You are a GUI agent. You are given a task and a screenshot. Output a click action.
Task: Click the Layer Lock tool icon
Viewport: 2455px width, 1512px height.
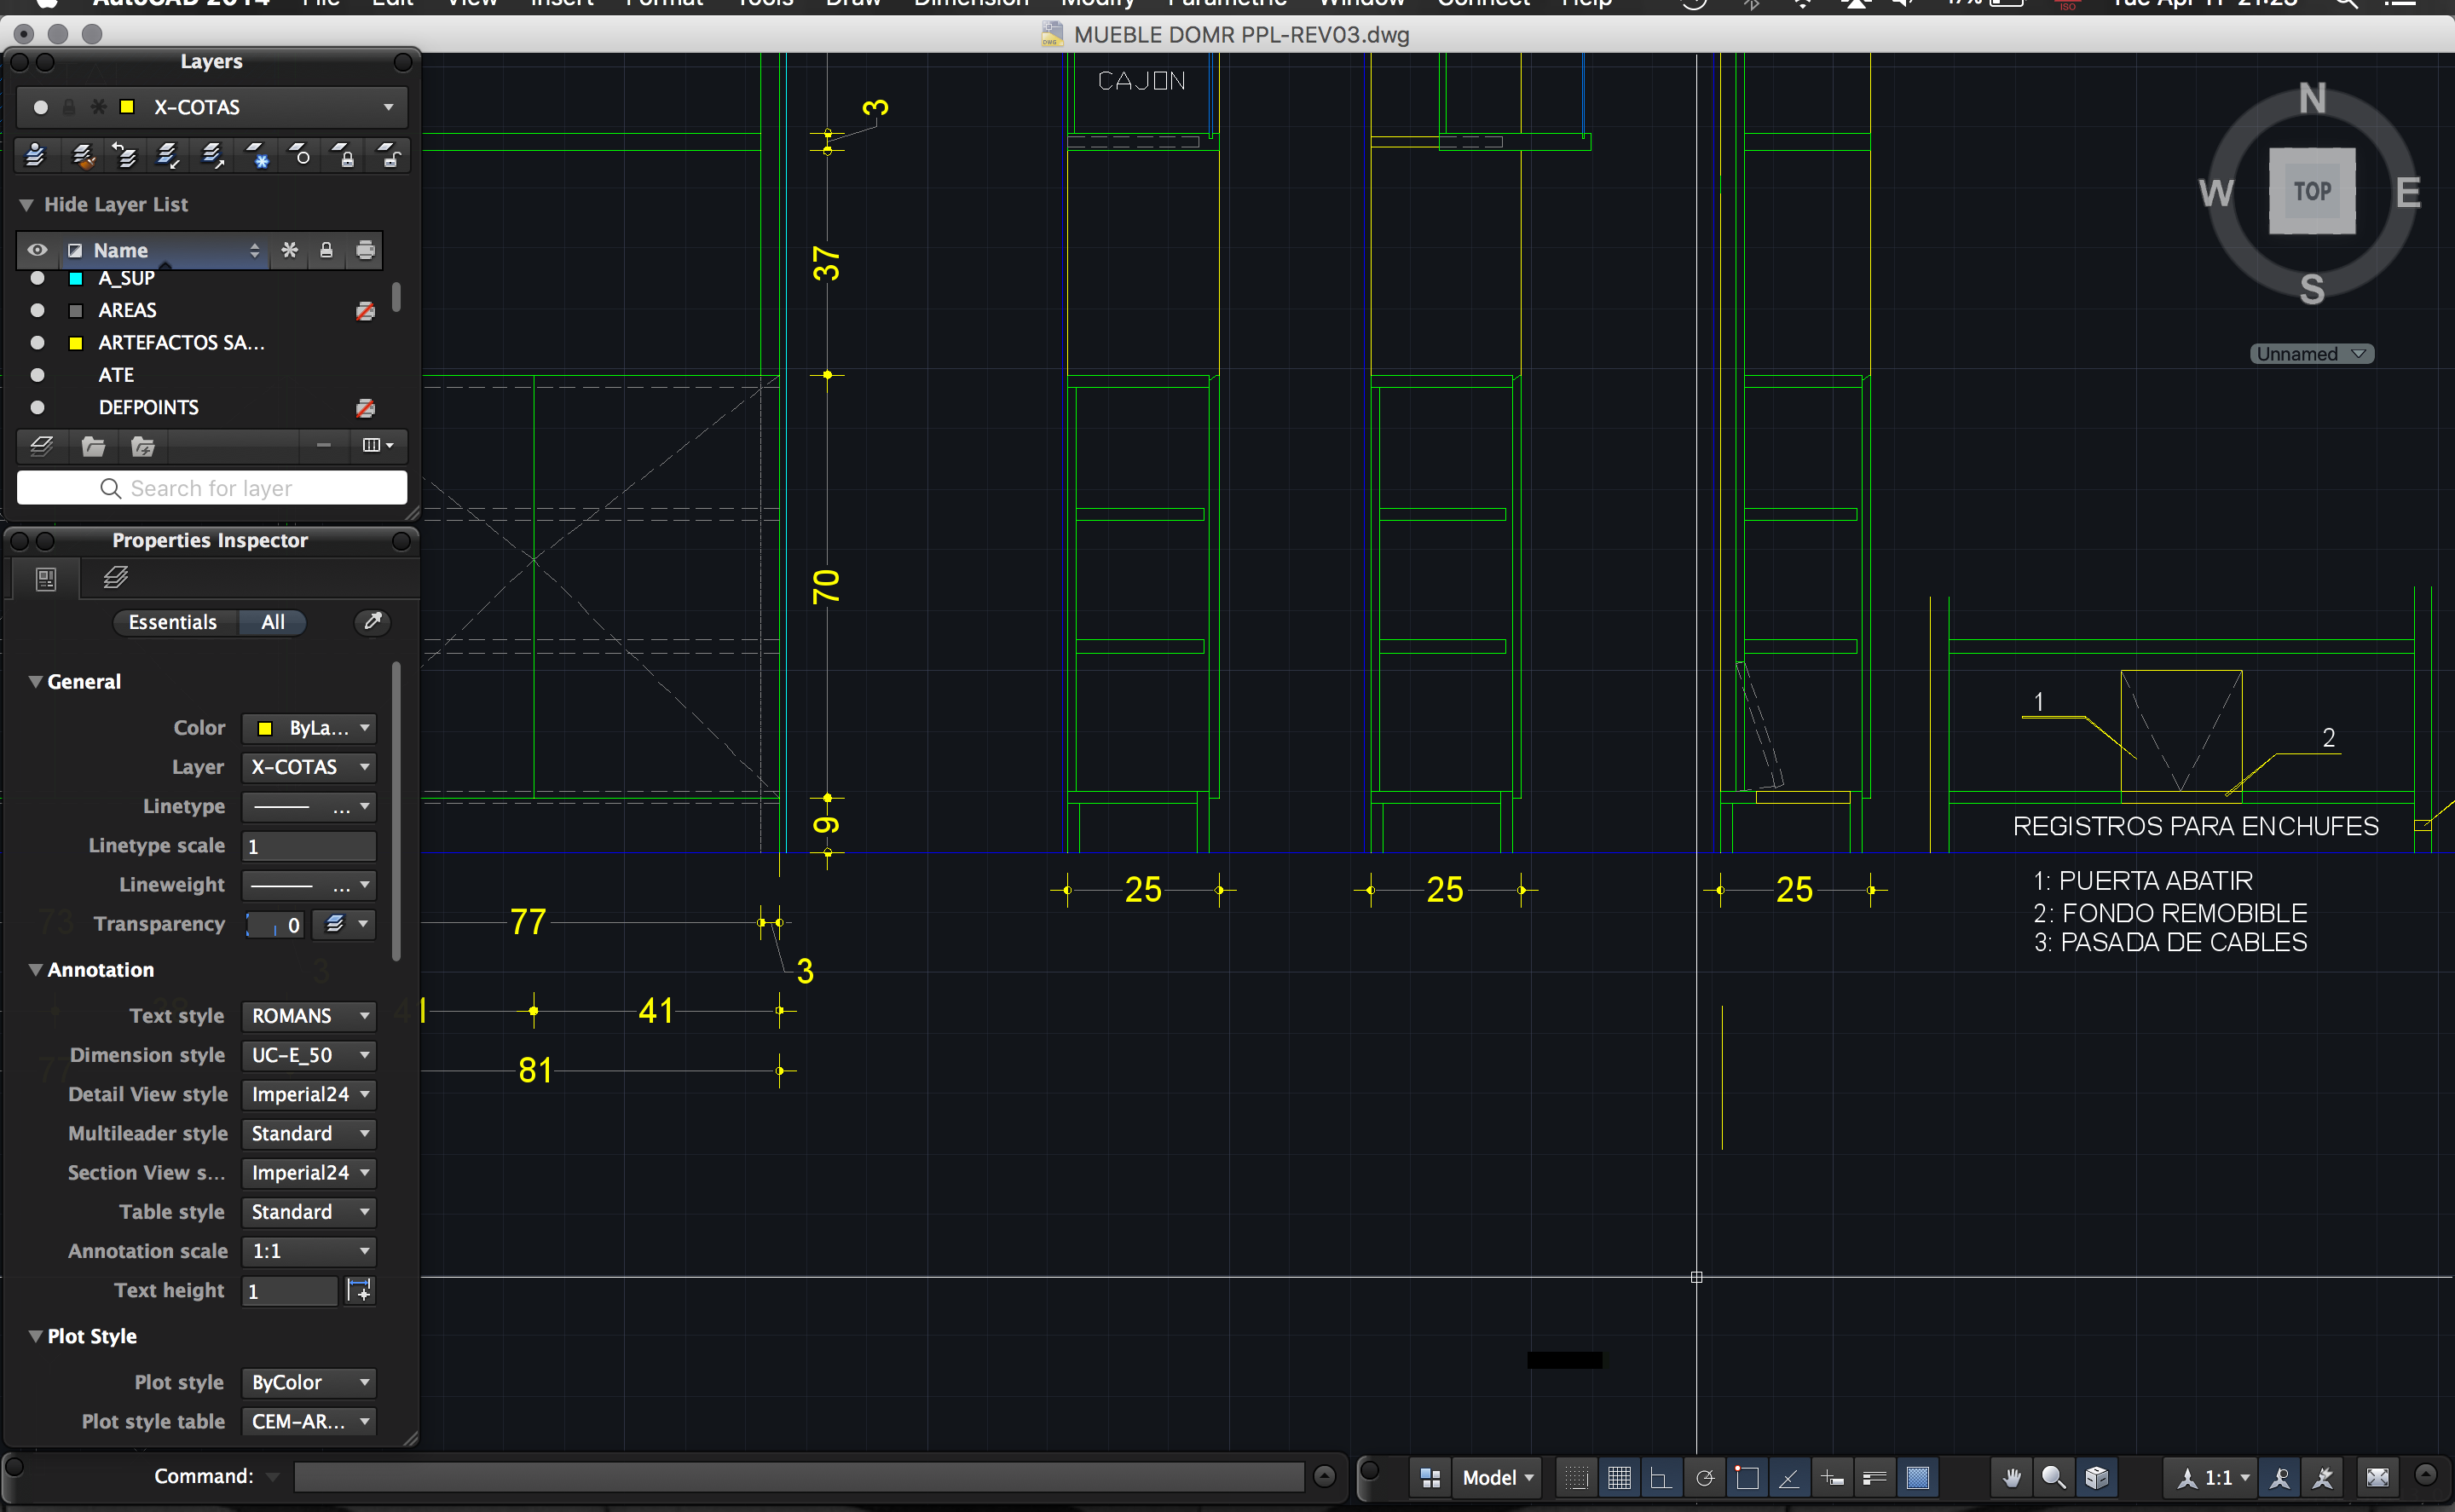(x=344, y=156)
